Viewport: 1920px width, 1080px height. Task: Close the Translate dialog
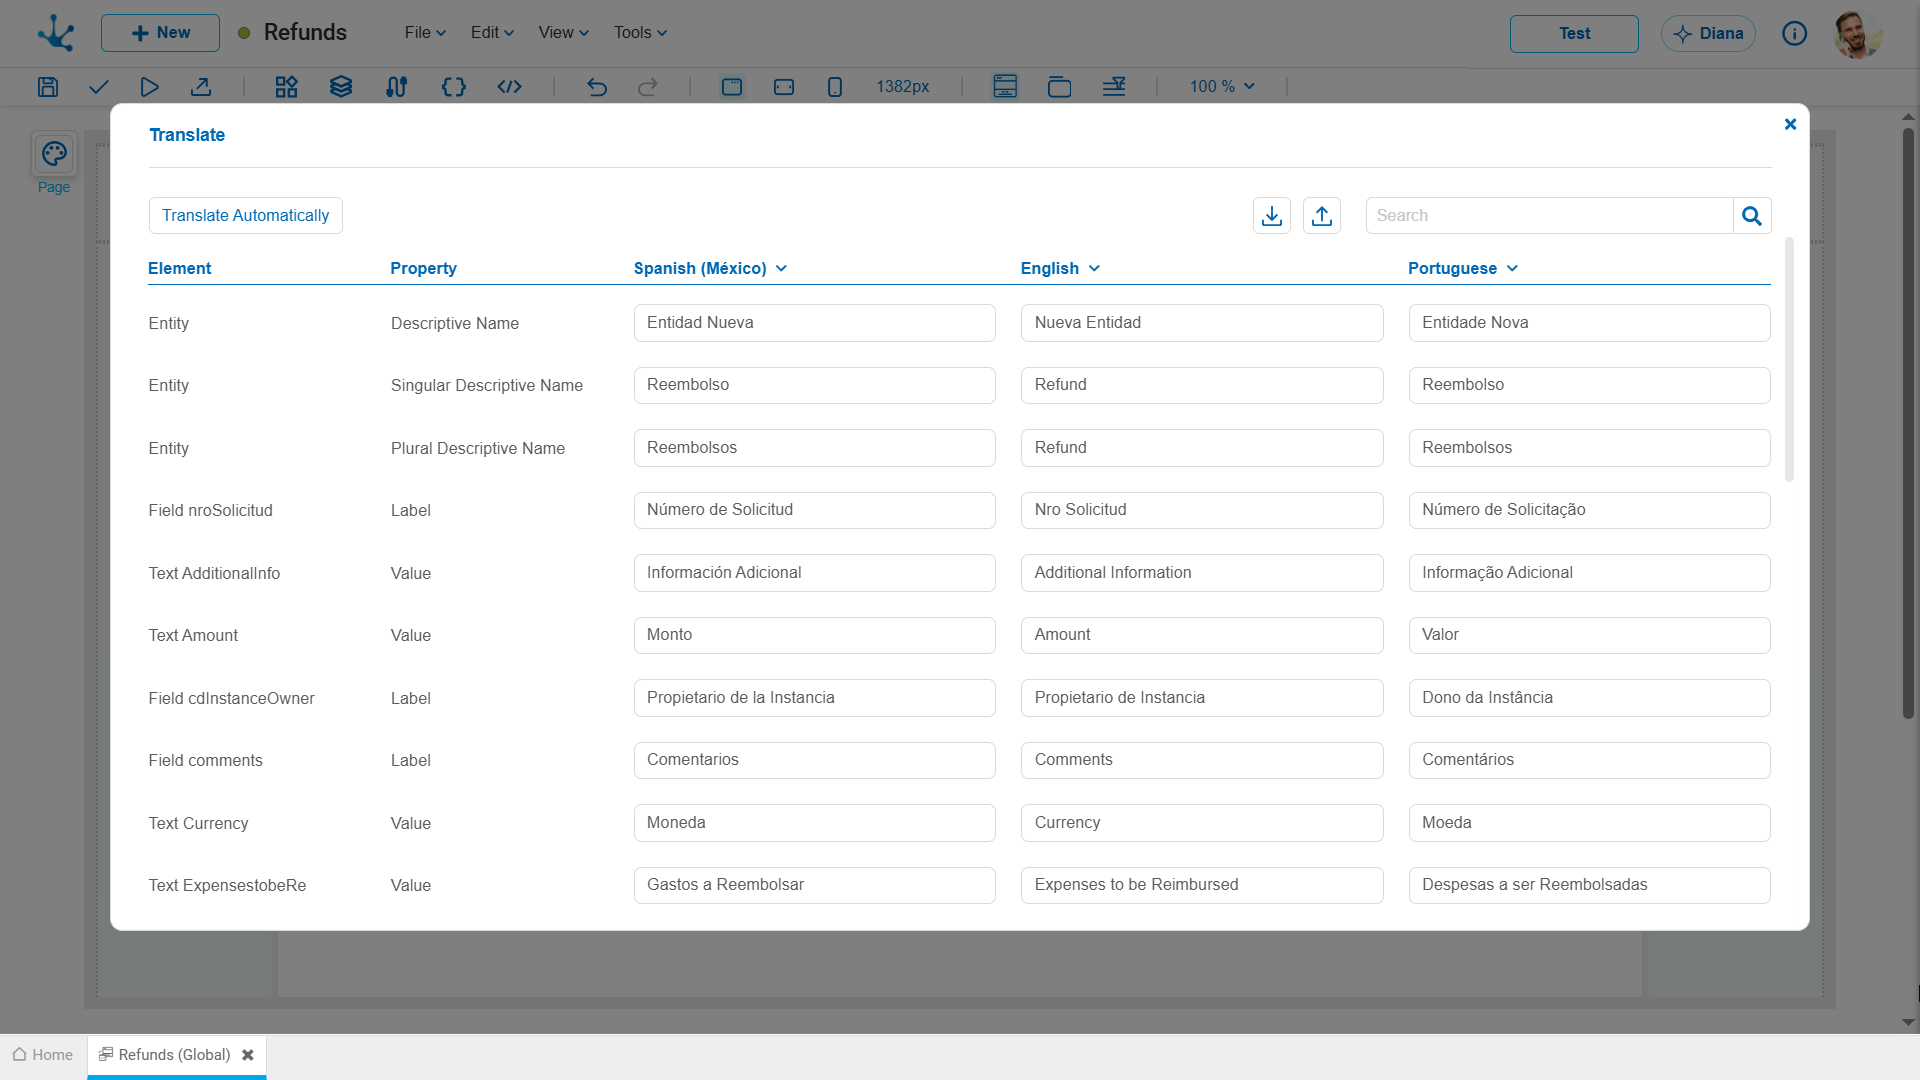tap(1790, 124)
